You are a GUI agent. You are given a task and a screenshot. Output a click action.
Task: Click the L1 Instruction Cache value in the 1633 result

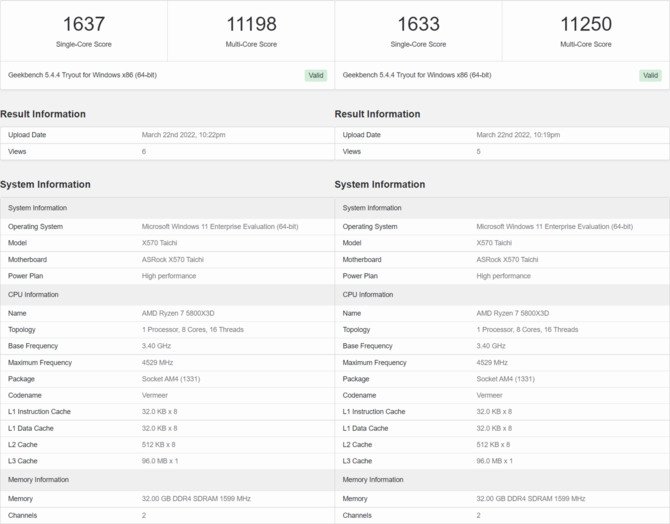click(494, 412)
